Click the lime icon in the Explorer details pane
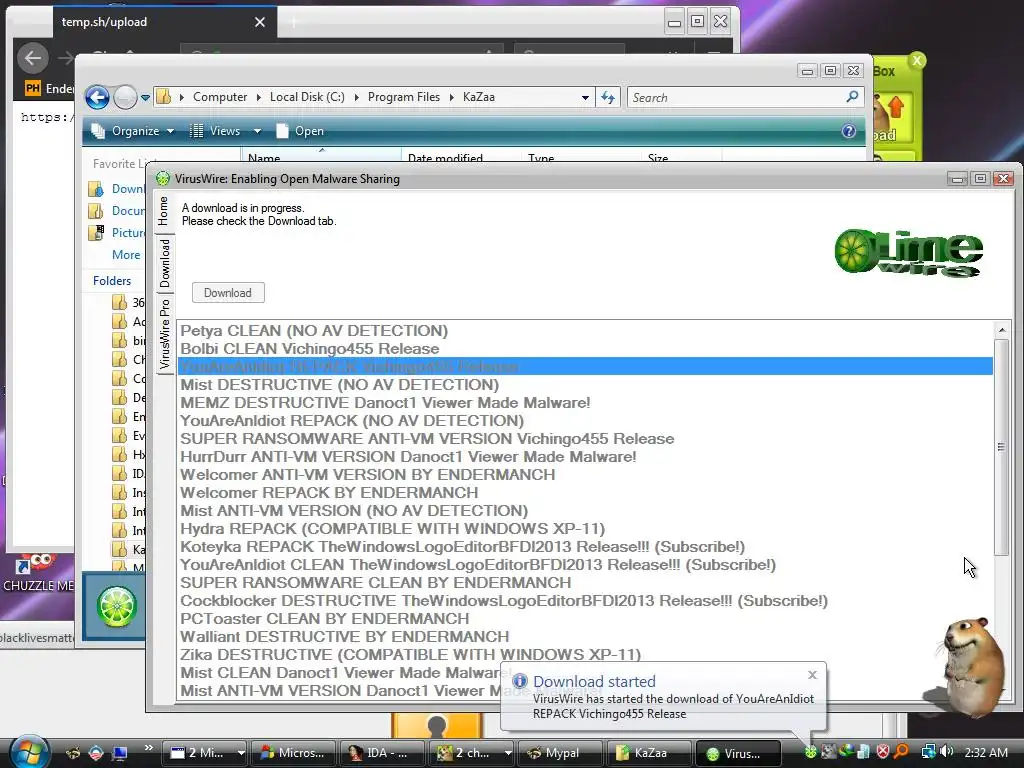 [116, 606]
